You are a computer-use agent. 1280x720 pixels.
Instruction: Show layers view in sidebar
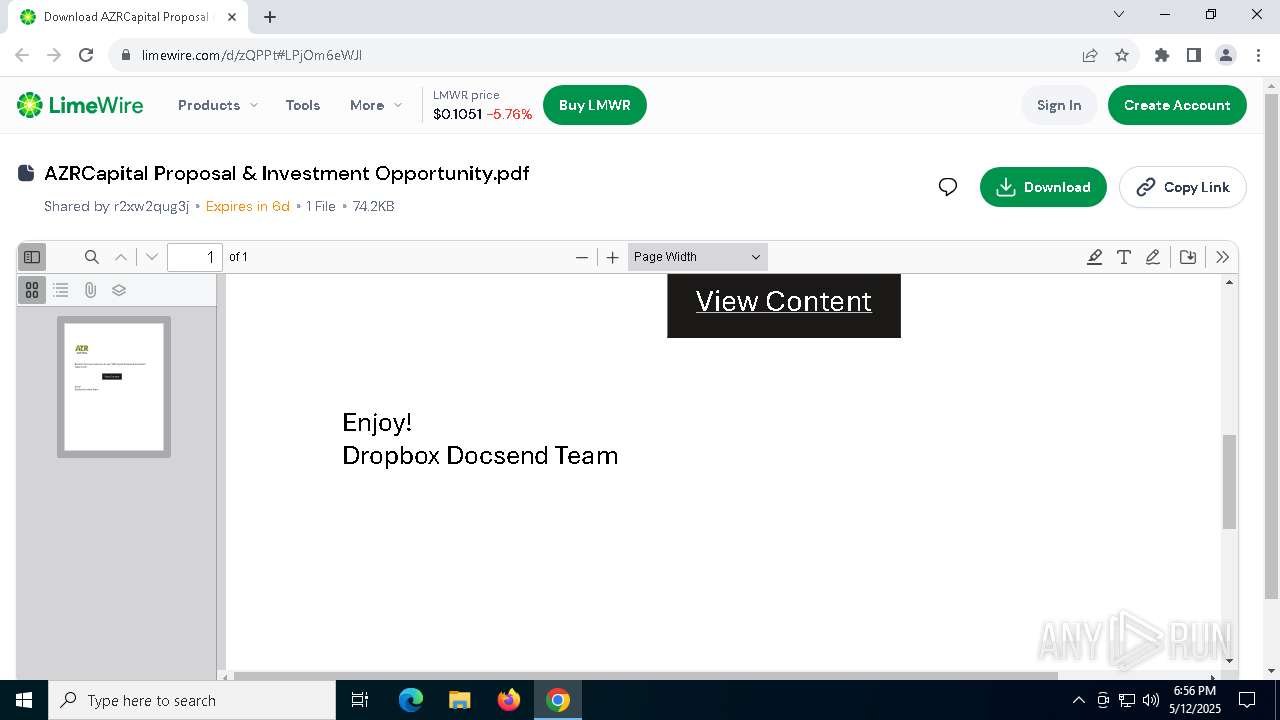pos(119,290)
